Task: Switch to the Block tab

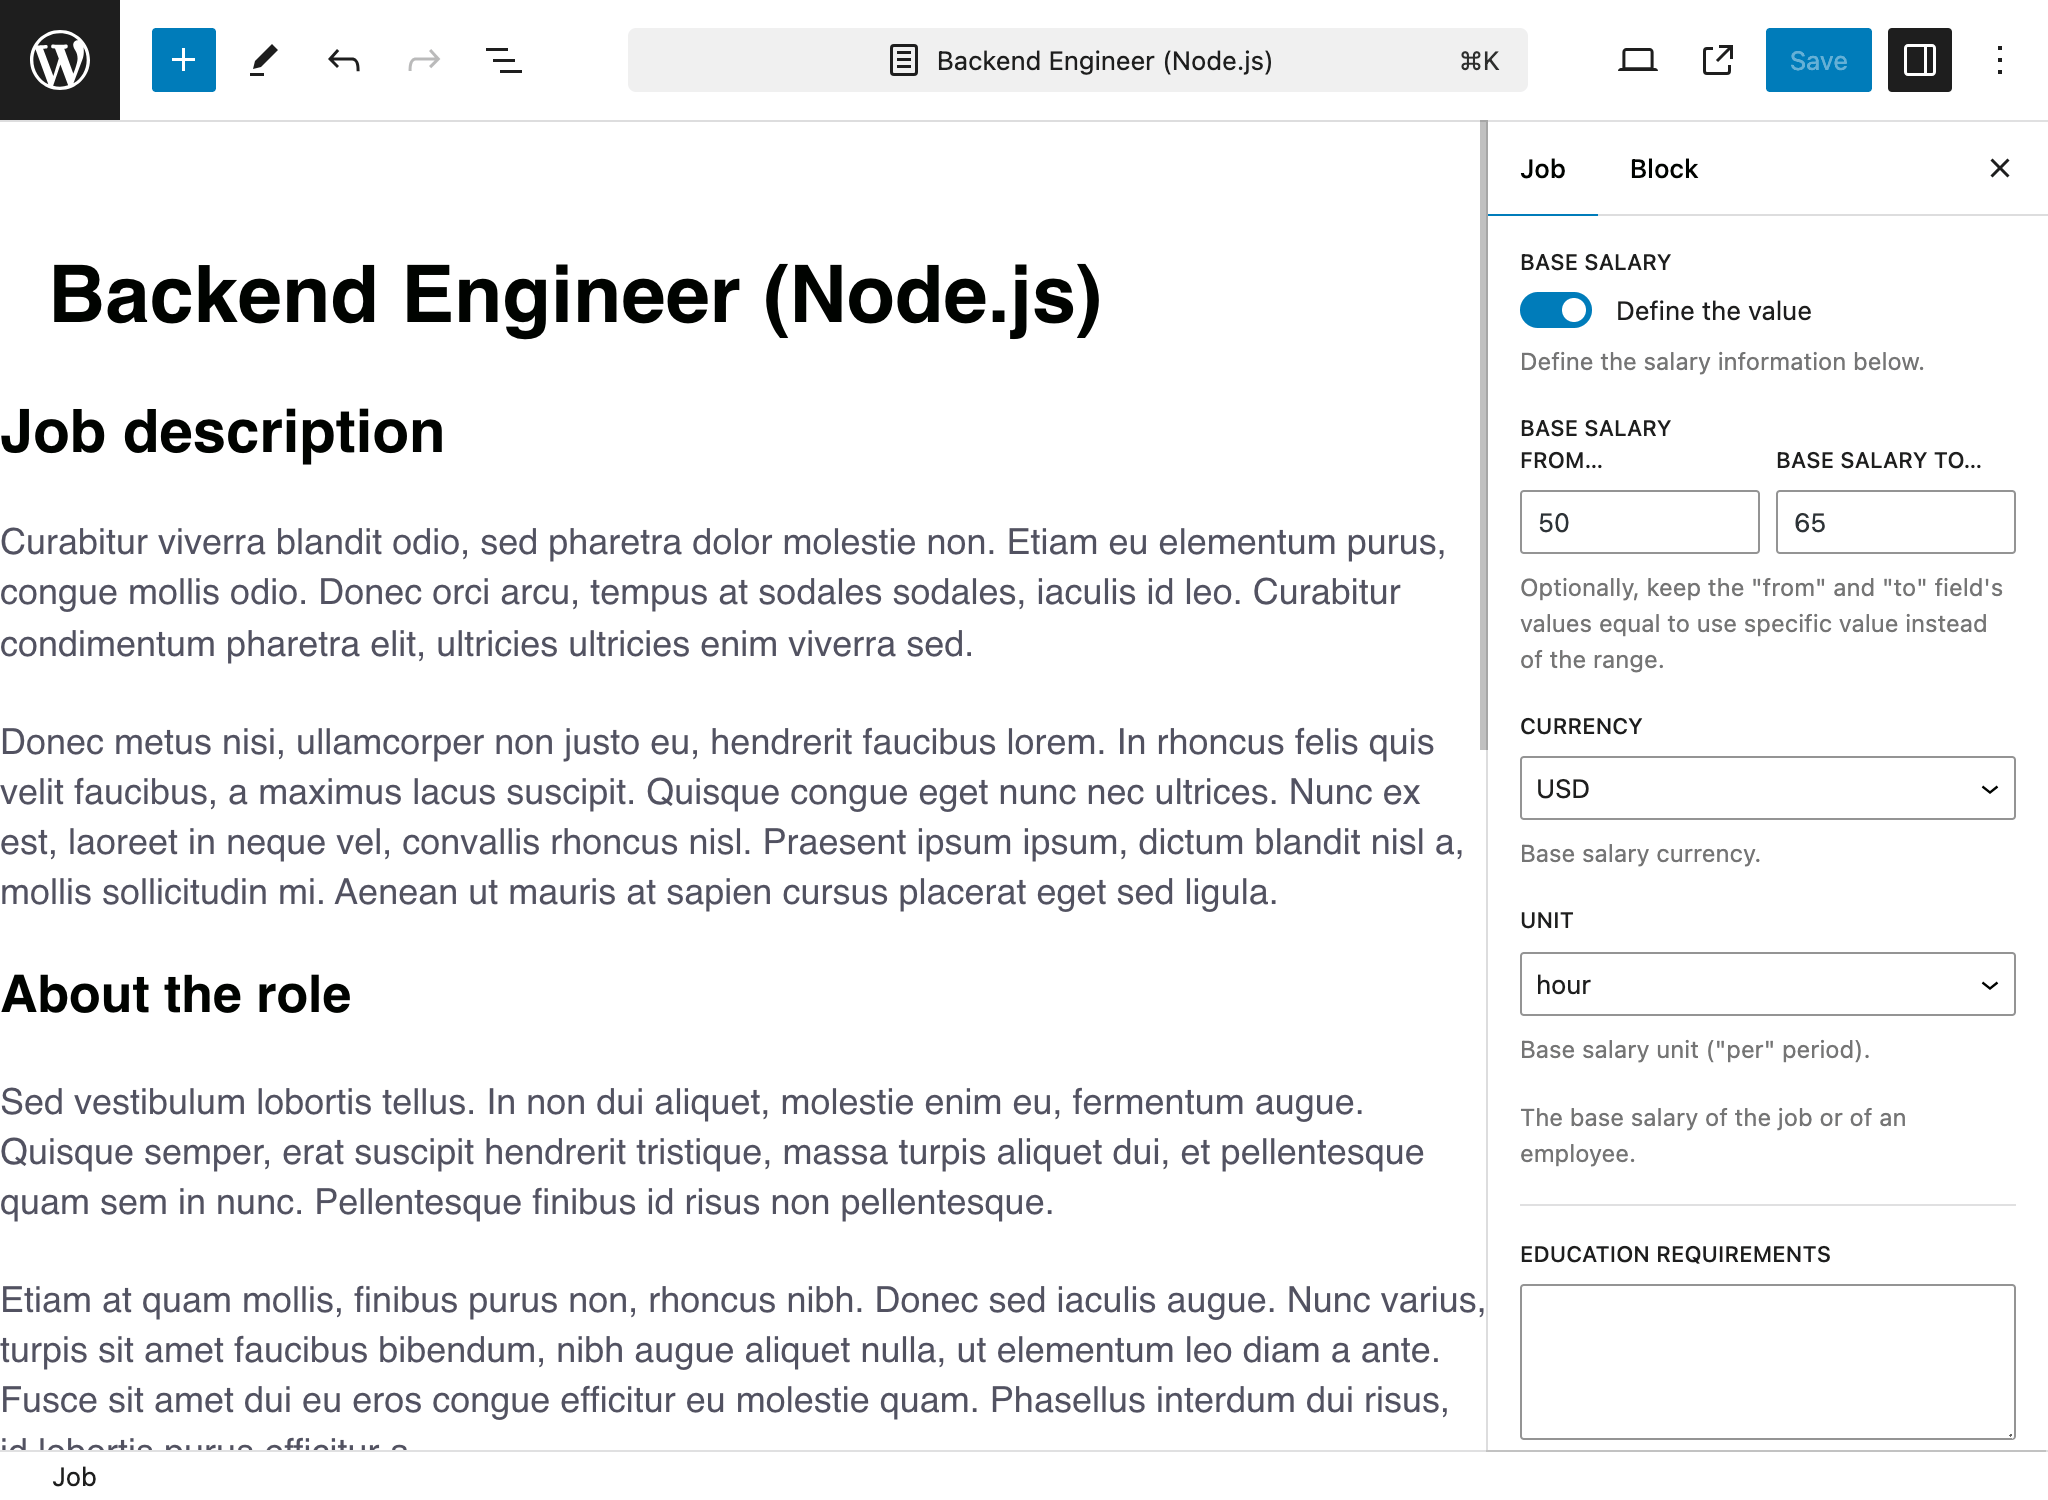Action: [1662, 170]
